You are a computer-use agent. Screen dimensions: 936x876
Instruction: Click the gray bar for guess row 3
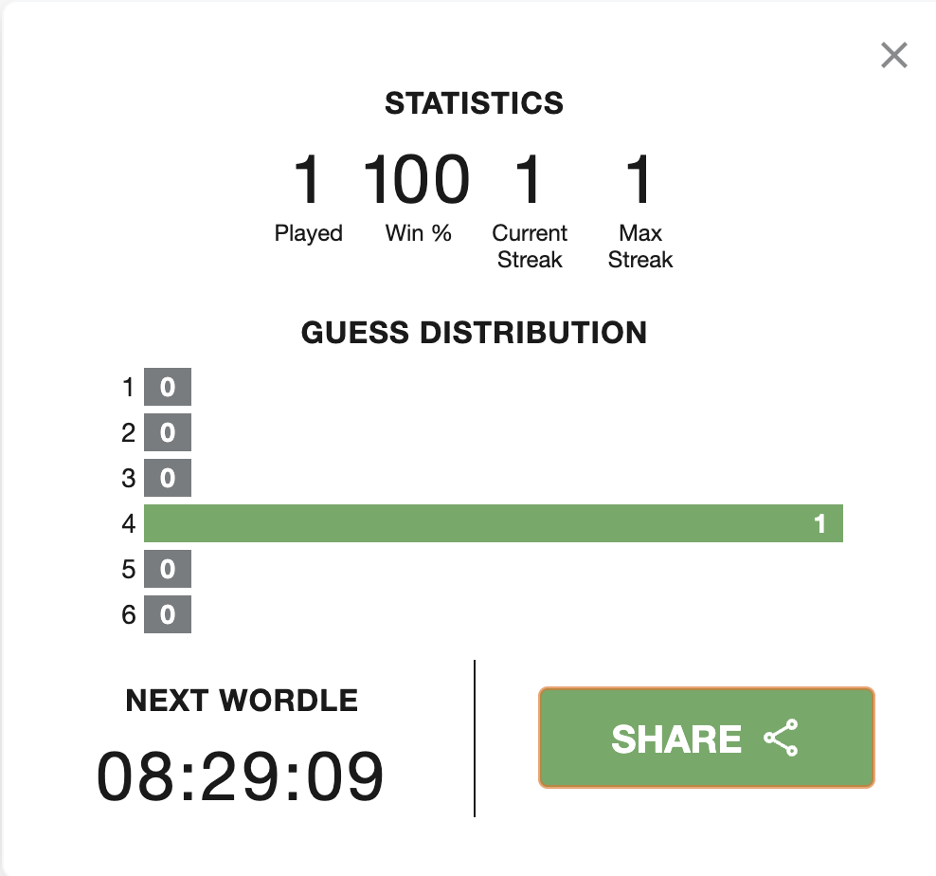pos(167,478)
